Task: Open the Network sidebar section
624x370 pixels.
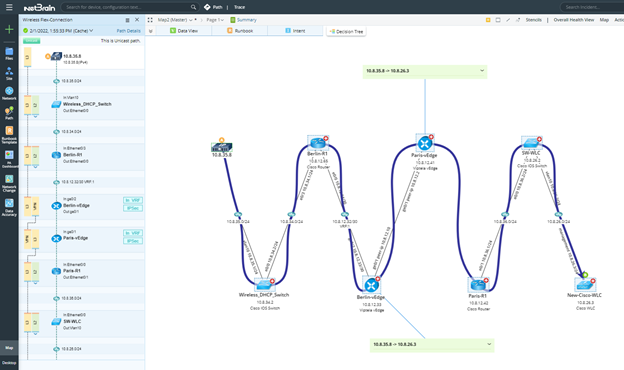Action: [x=9, y=93]
